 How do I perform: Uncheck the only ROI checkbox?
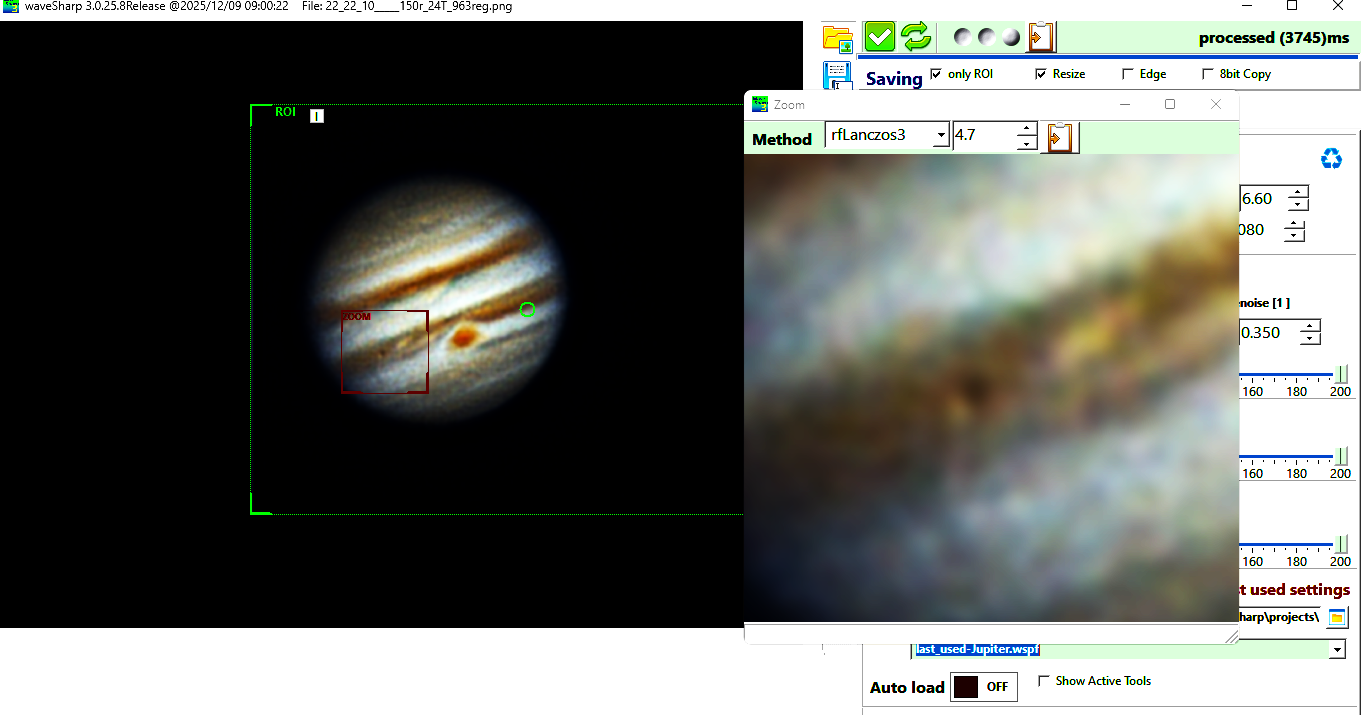coord(936,74)
